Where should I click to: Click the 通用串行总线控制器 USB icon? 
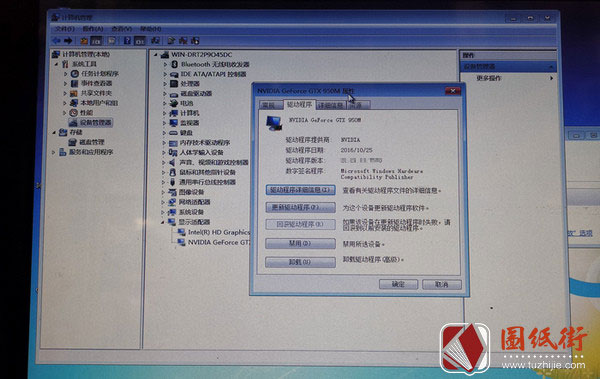(x=173, y=182)
